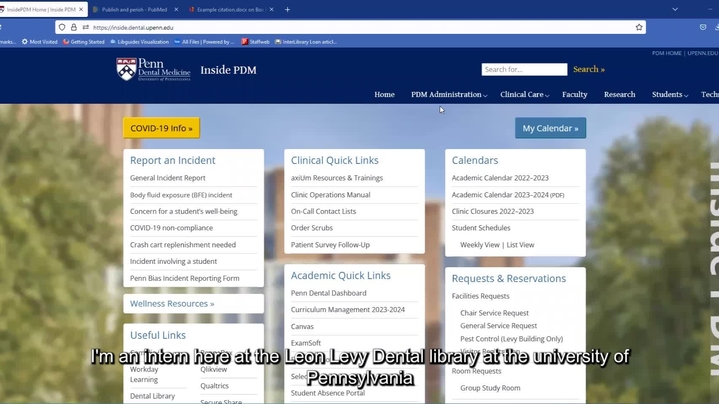719x404 pixels.
Task: Open My Calendar button
Action: 550,128
